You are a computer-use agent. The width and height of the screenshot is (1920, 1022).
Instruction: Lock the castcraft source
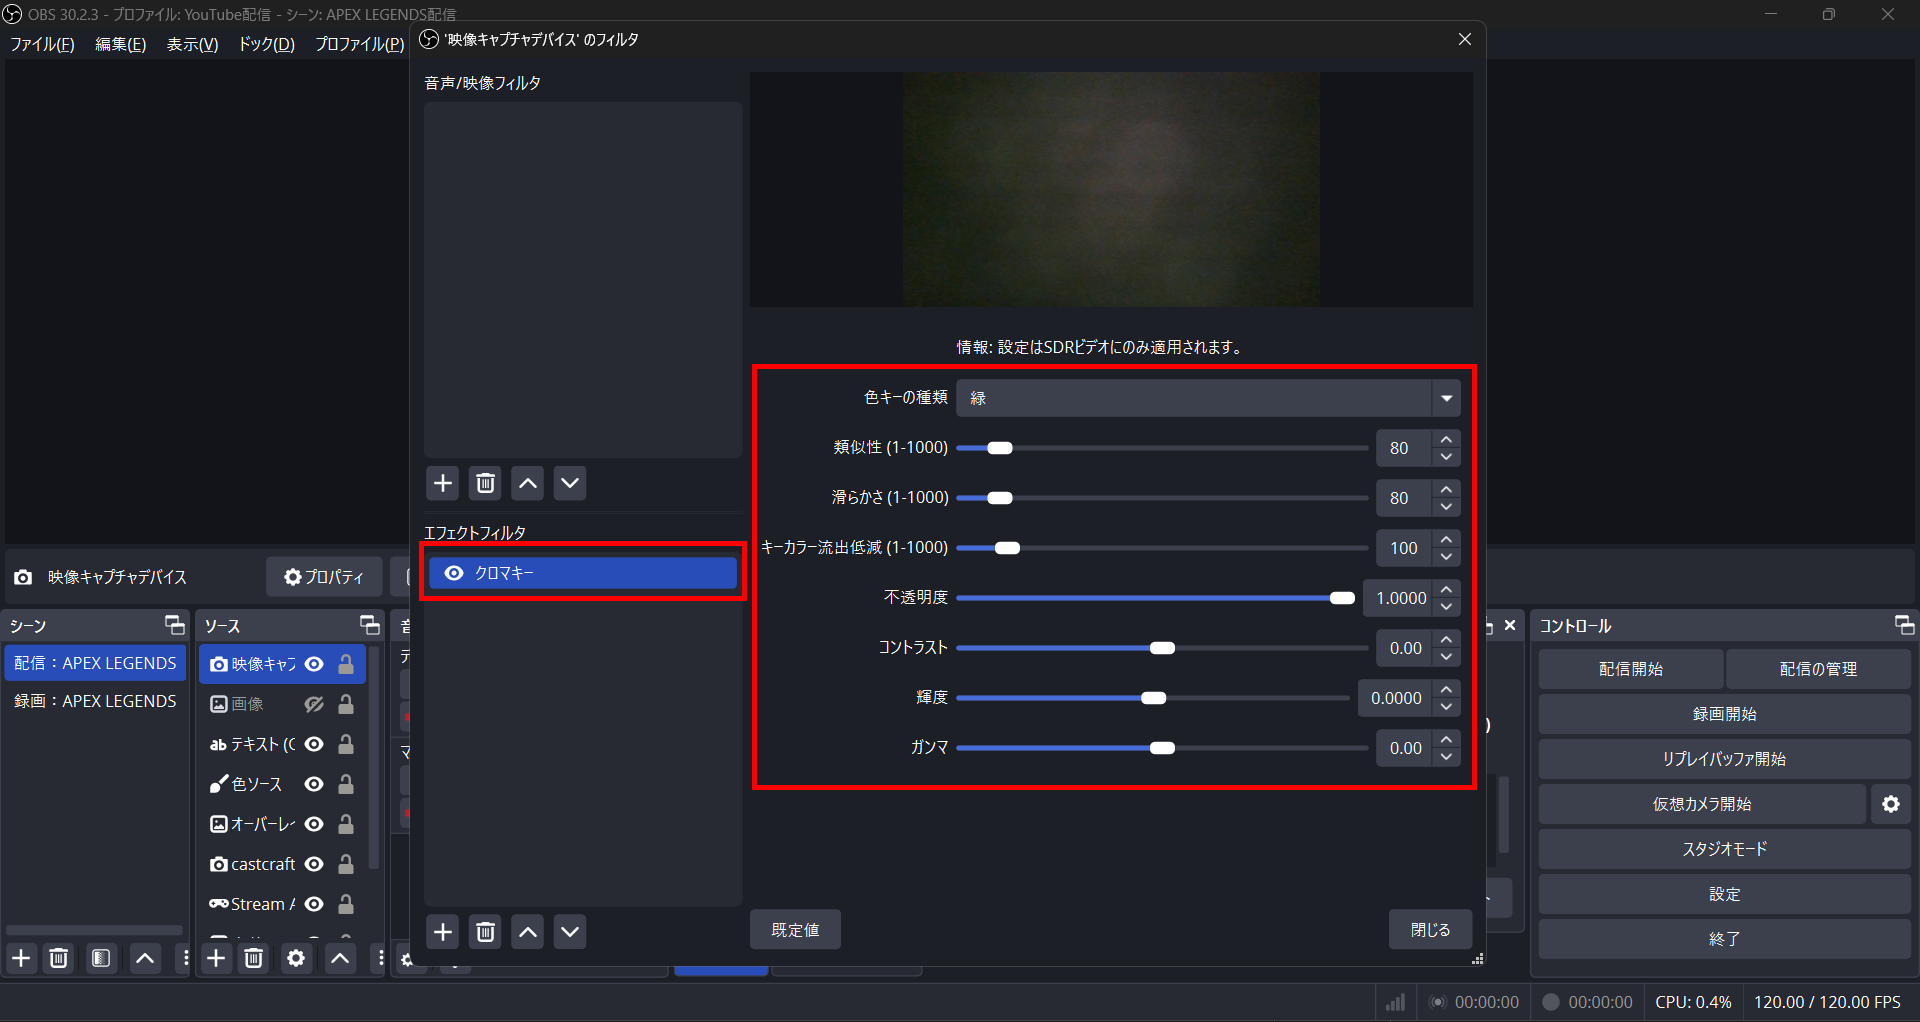[346, 864]
